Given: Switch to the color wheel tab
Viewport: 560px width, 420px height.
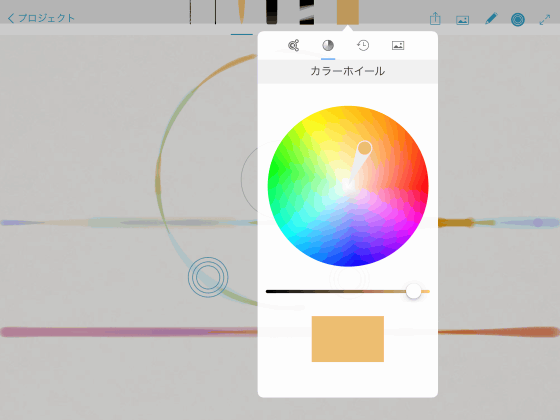Looking at the screenshot, I should (328, 45).
